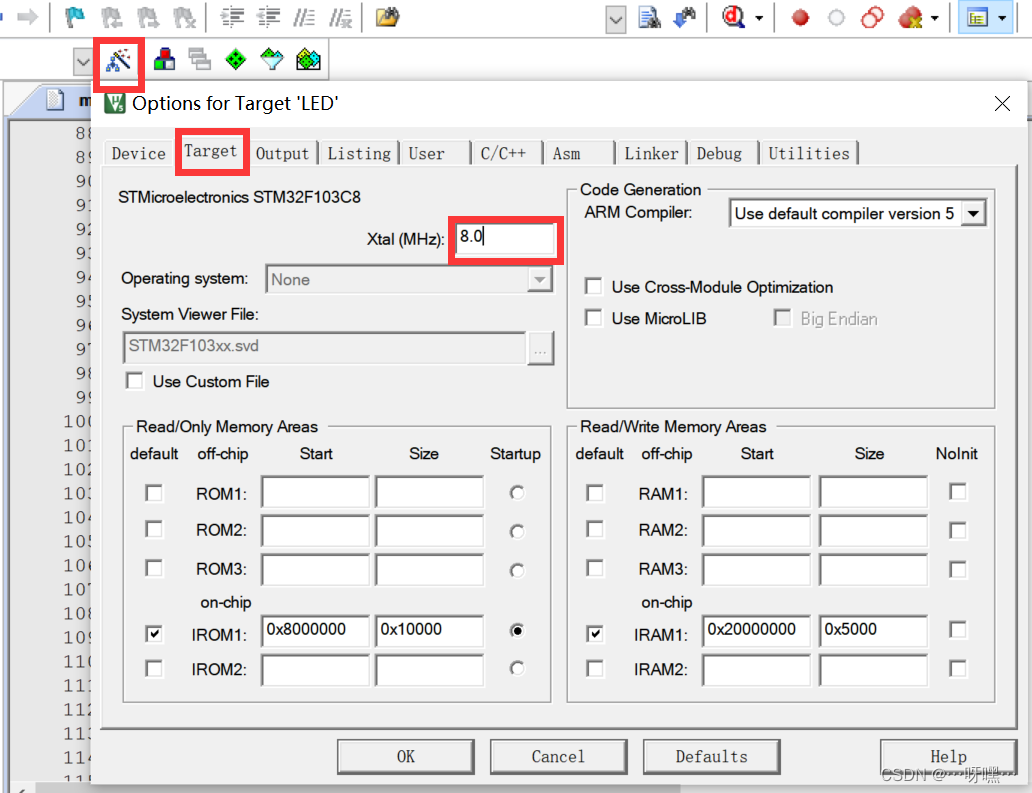The width and height of the screenshot is (1032, 793).
Task: Tick Use Custom File checkbox
Action: 135,381
